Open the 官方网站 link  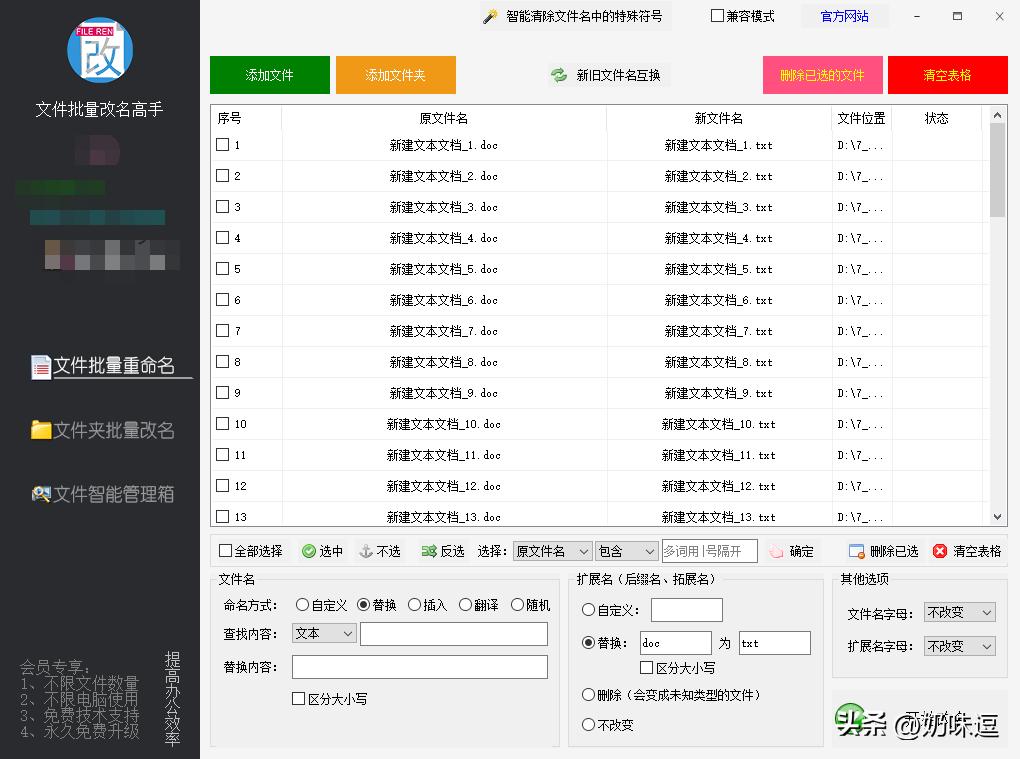[844, 16]
